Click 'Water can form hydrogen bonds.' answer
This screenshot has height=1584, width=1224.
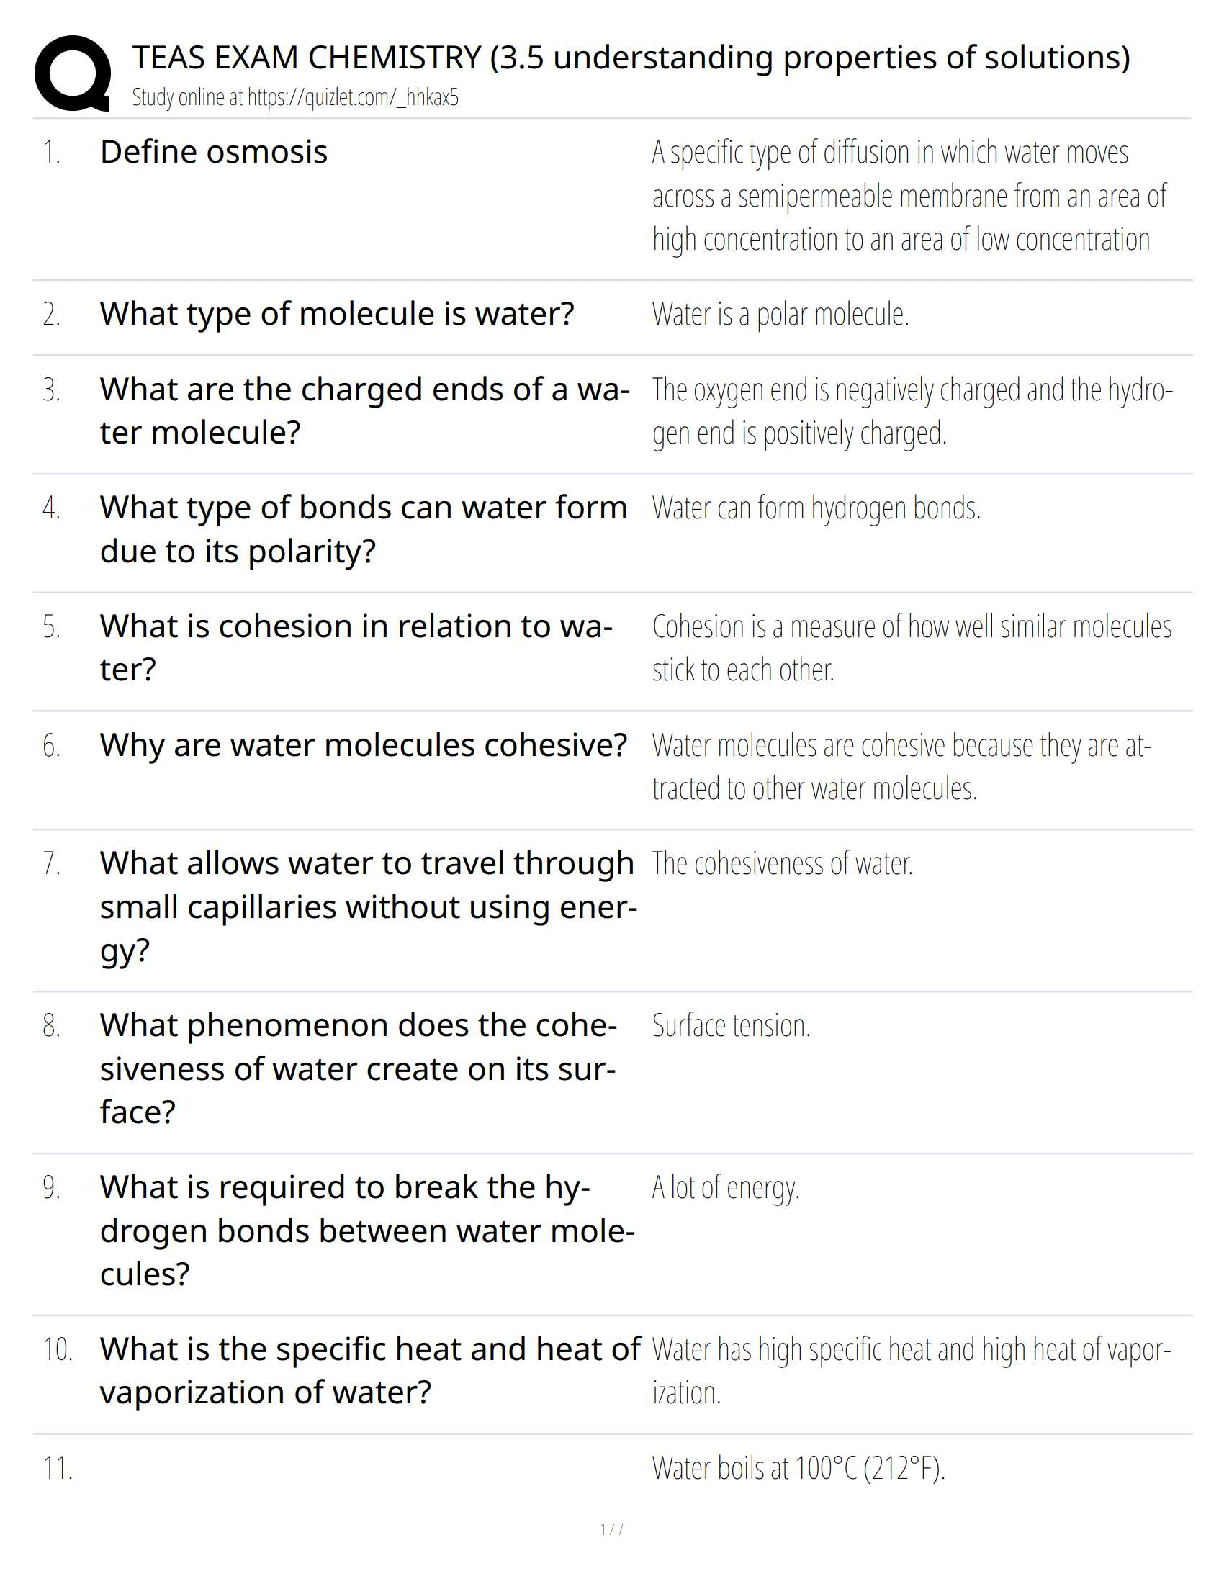click(x=816, y=508)
